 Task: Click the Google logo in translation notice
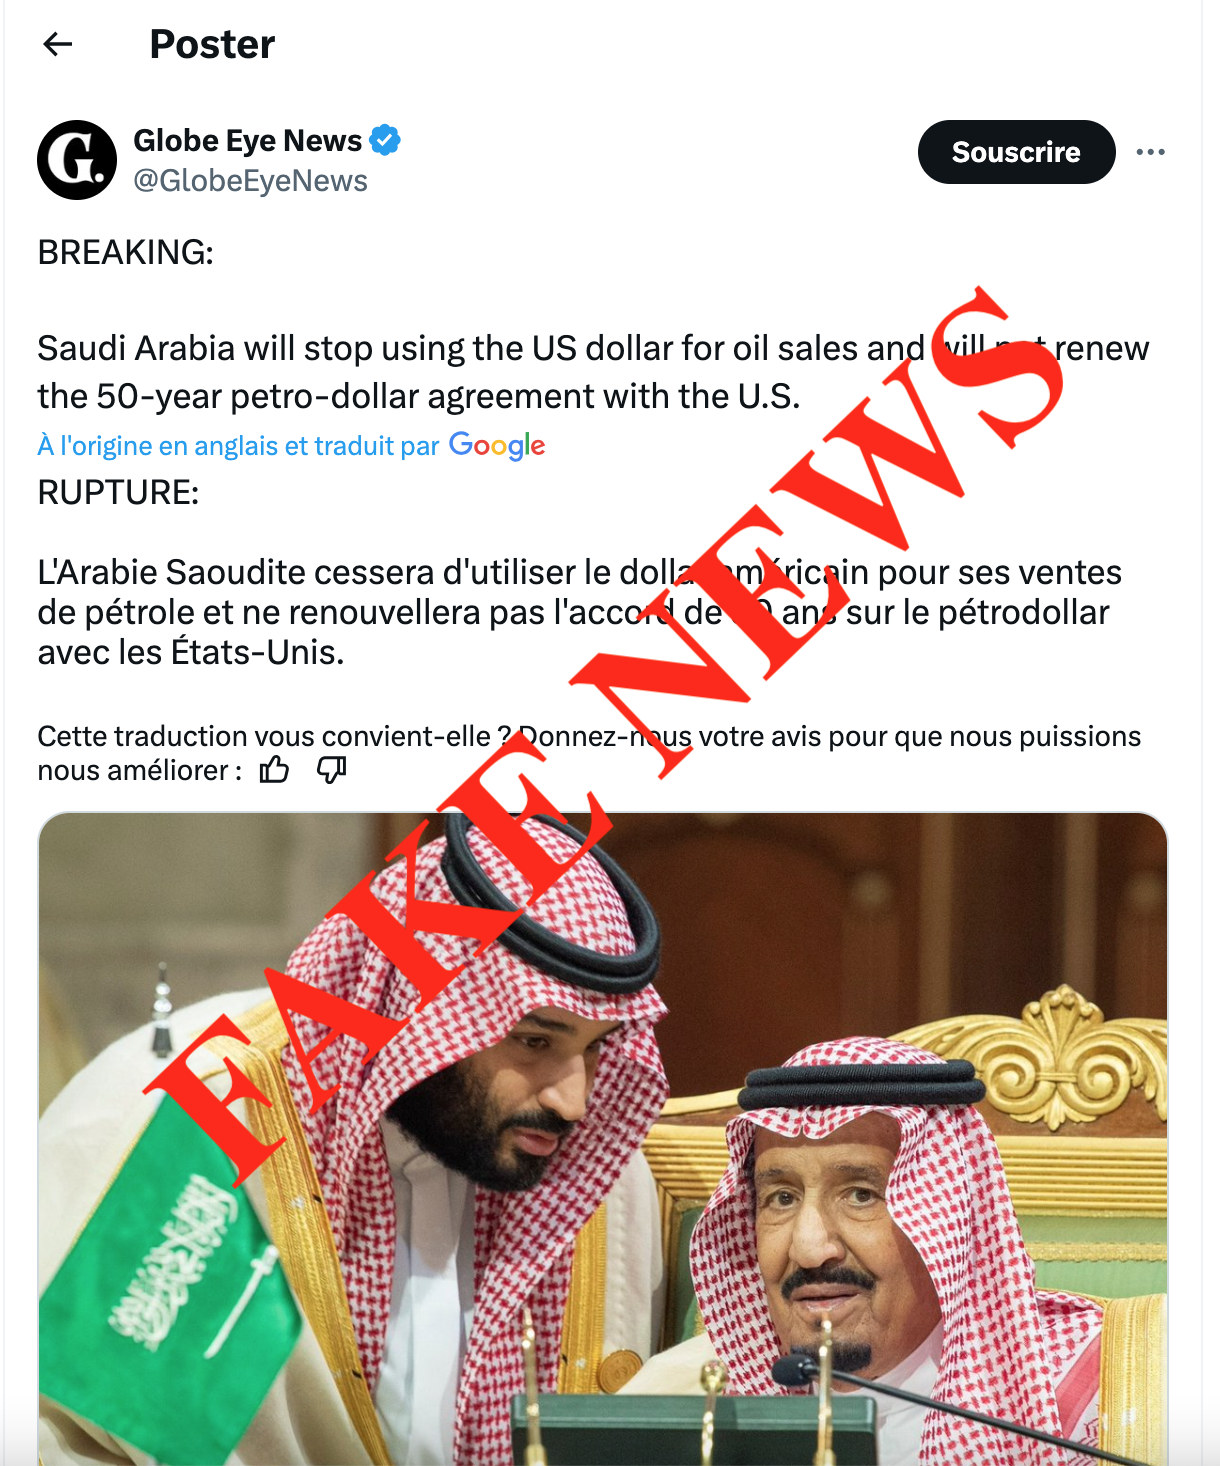click(497, 445)
